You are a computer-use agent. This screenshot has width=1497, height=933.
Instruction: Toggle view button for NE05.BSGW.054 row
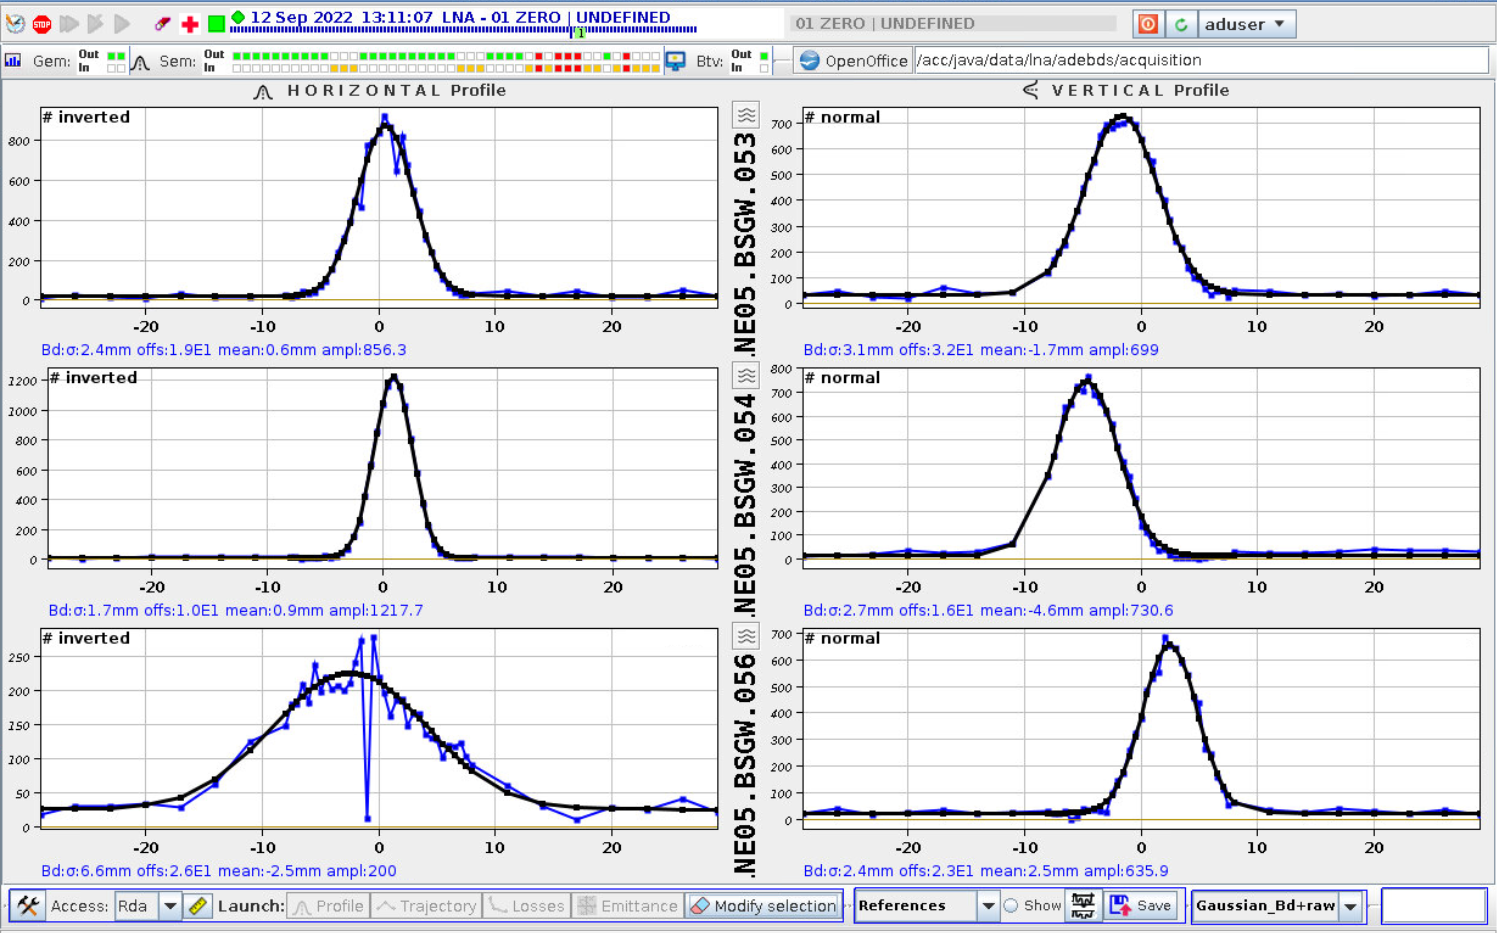point(746,376)
